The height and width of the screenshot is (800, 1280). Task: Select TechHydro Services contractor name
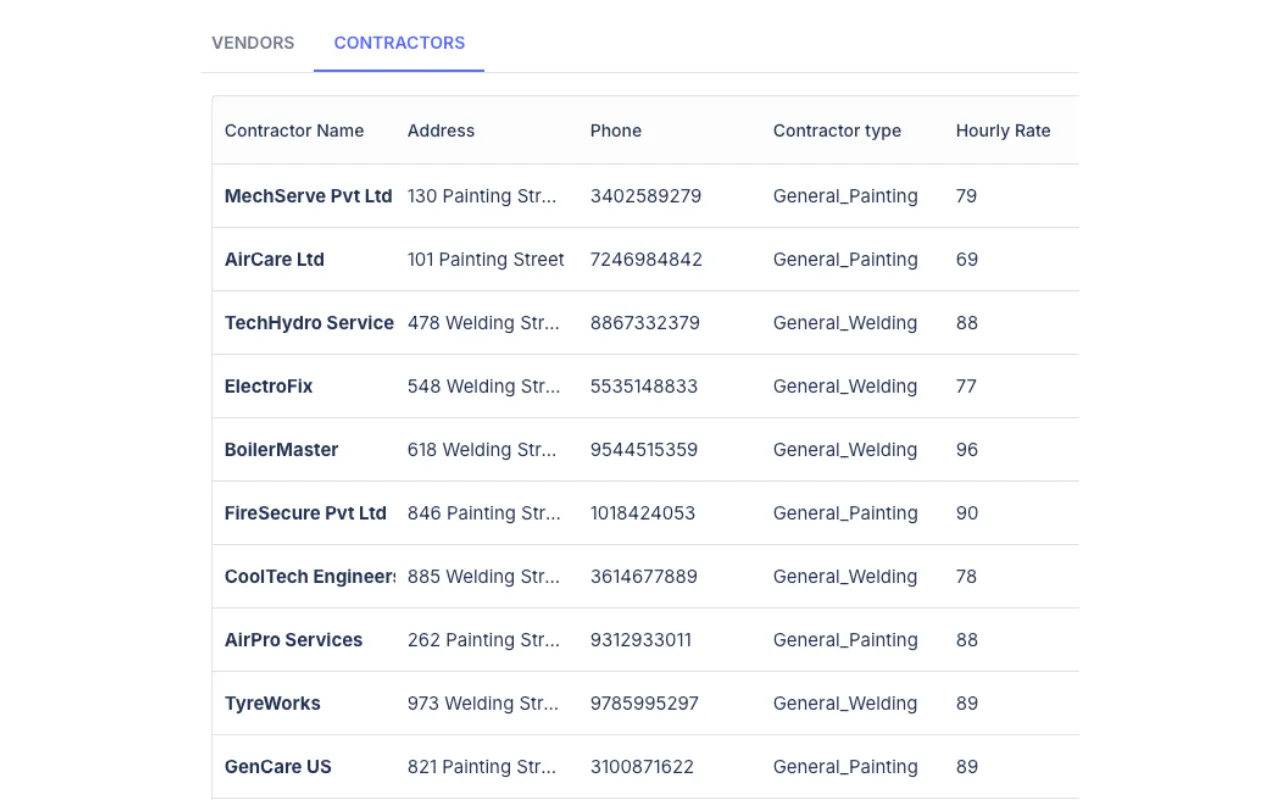point(309,323)
